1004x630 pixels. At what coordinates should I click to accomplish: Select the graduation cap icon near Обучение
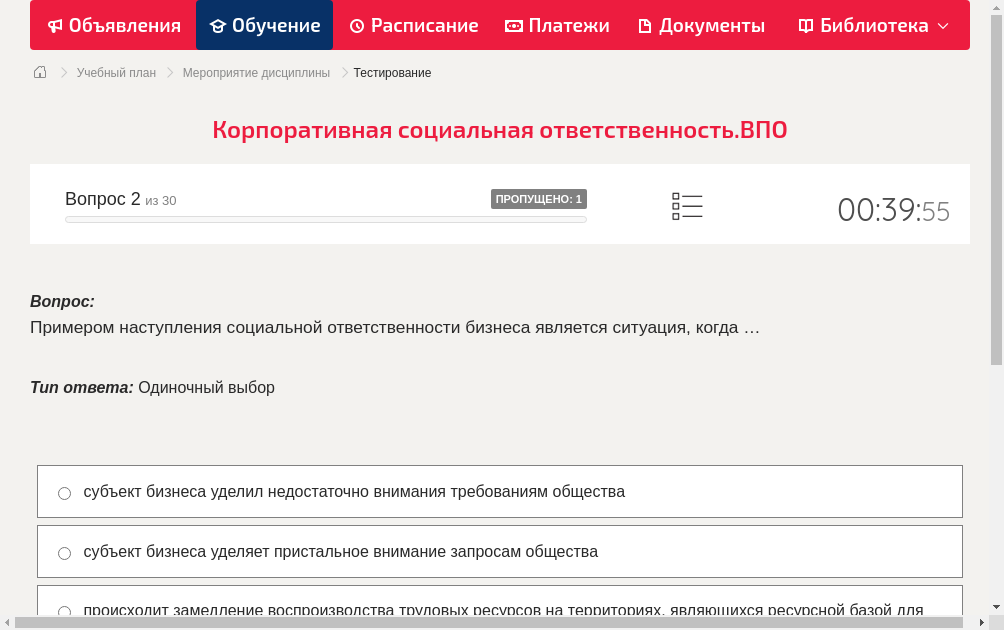[217, 25]
